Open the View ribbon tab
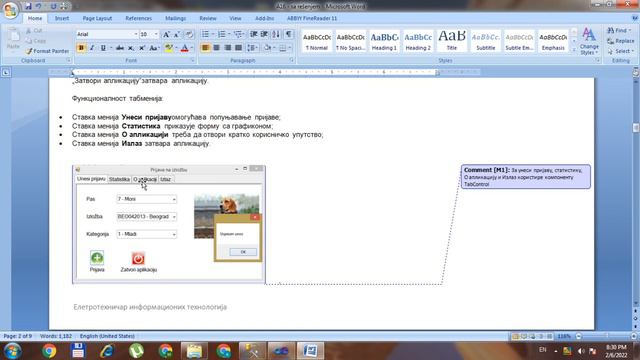This screenshot has width=640, height=360. pos(235,18)
